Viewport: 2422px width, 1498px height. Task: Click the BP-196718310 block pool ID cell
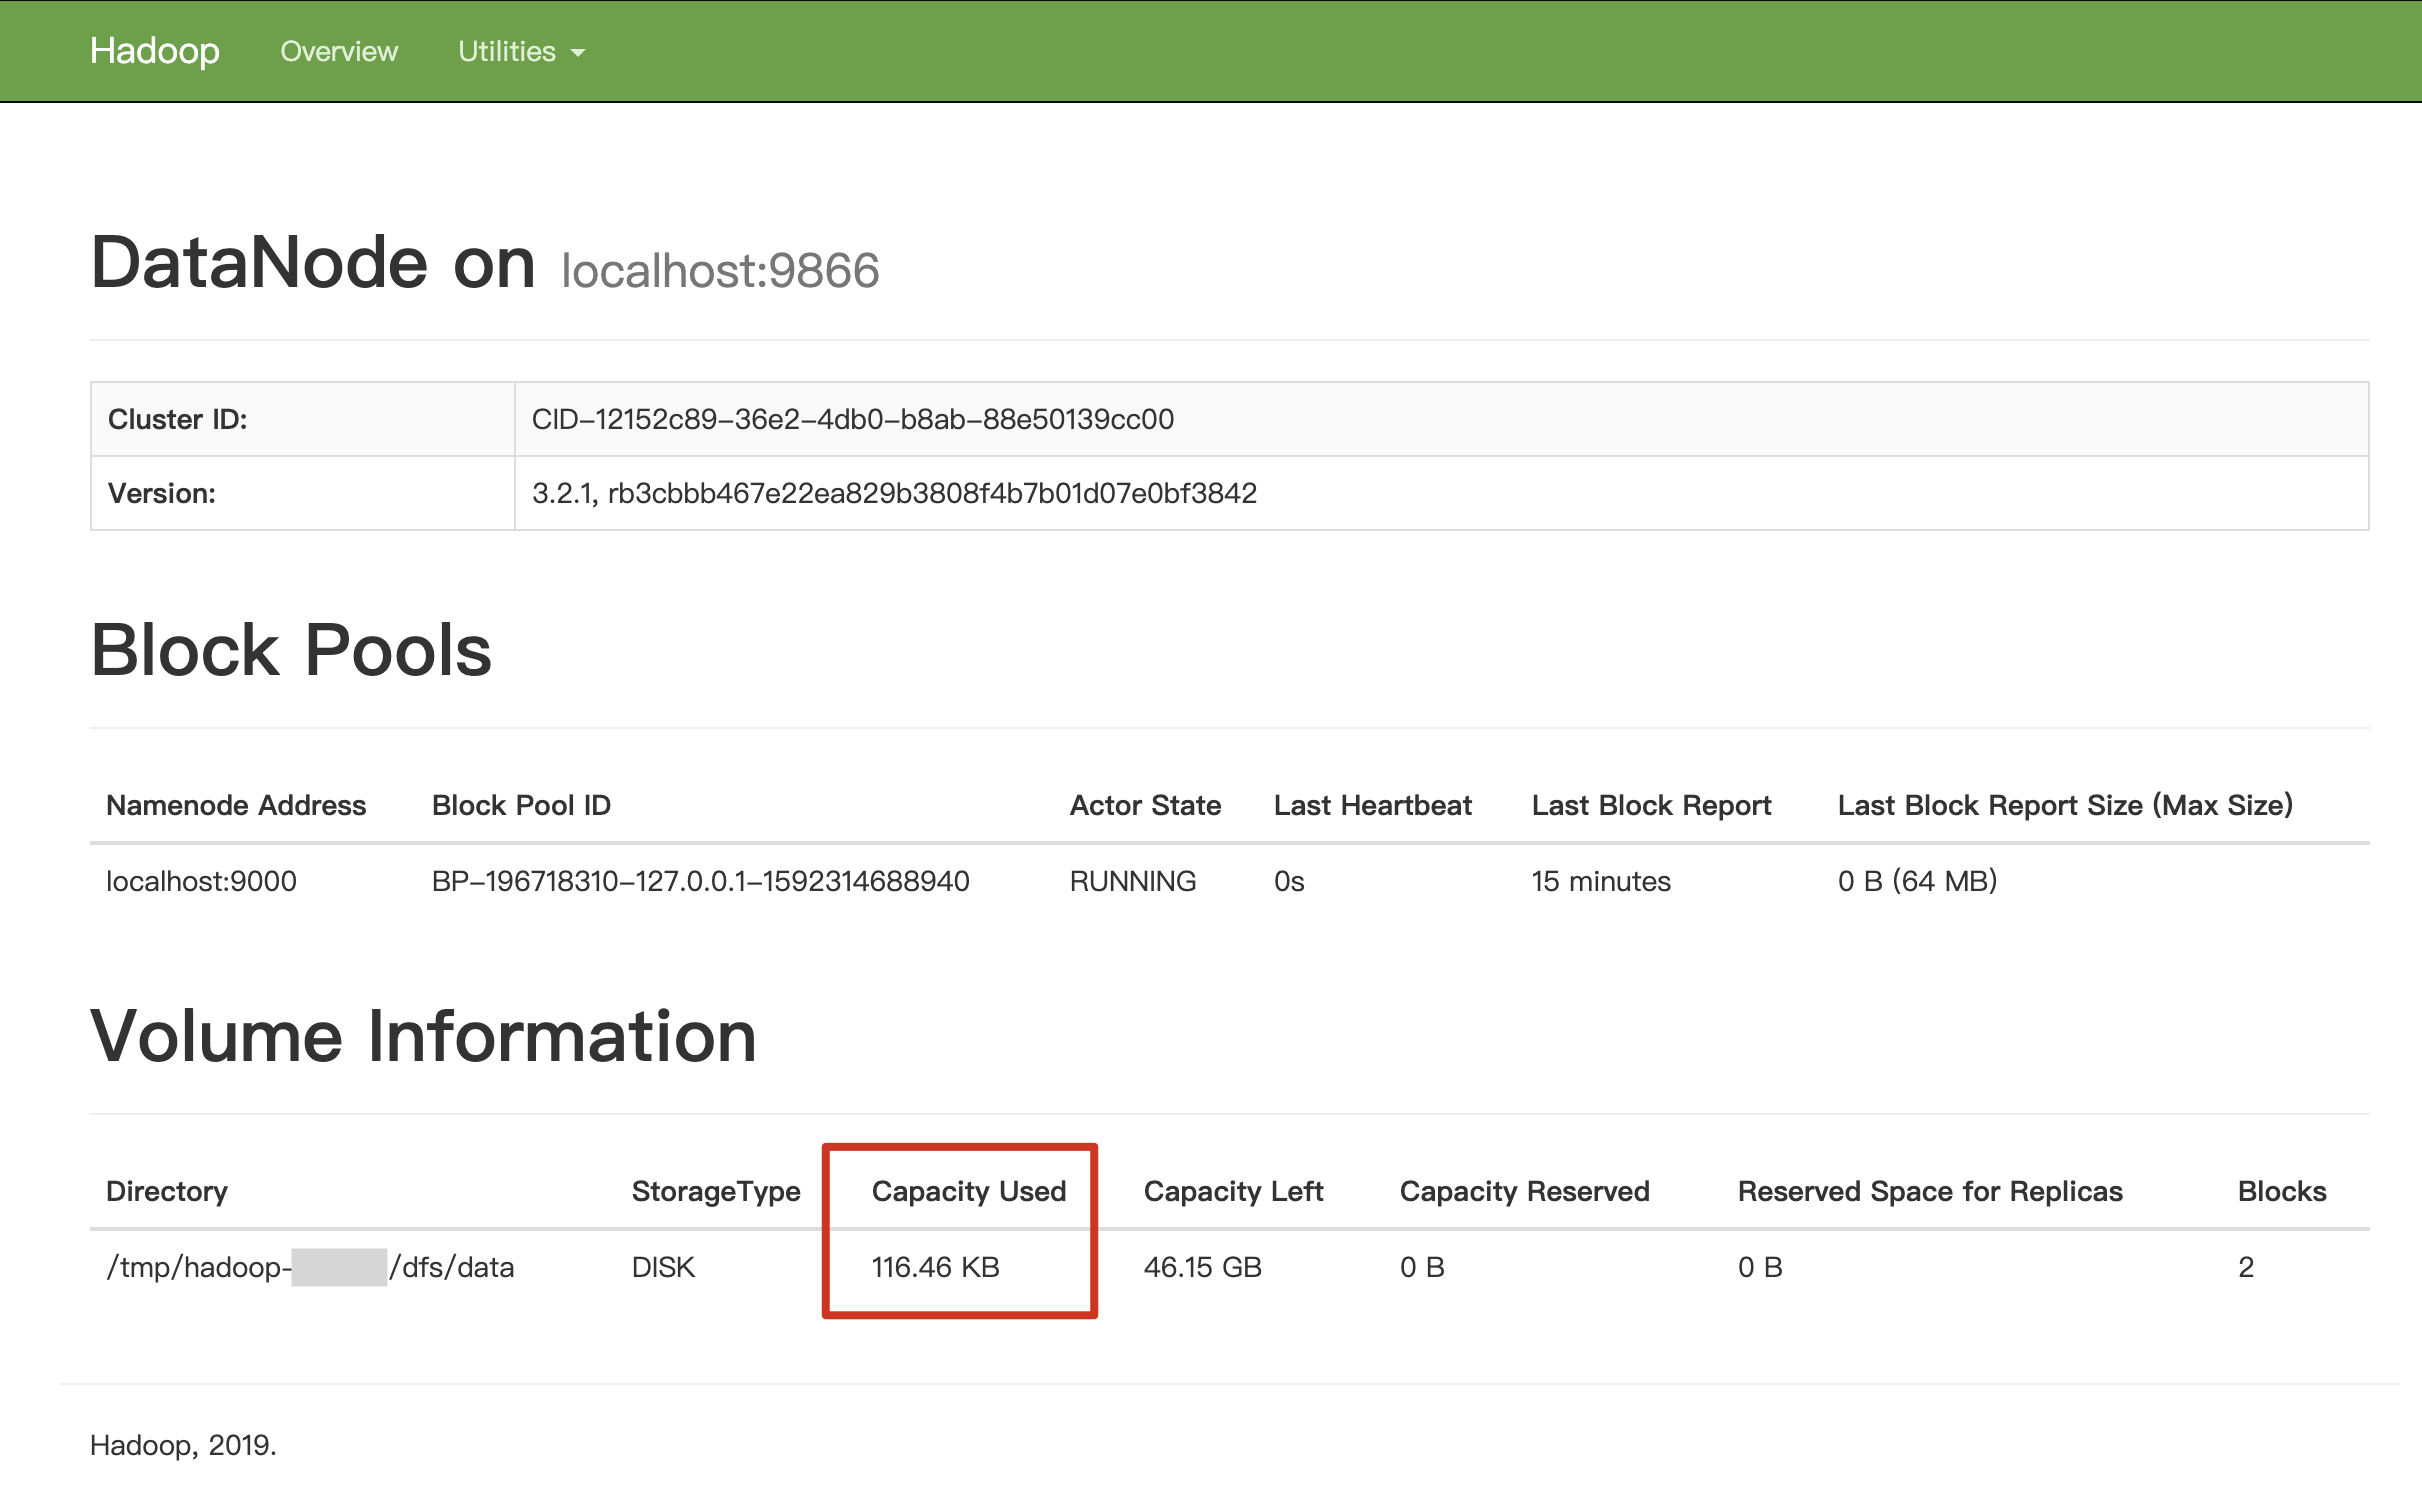(700, 881)
